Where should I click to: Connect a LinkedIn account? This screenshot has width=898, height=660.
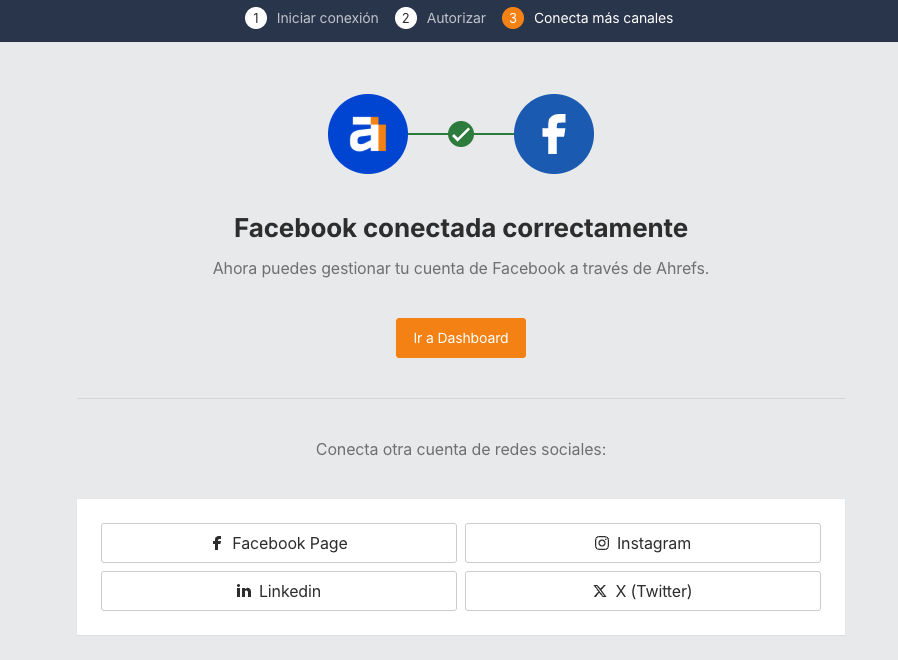coord(278,591)
